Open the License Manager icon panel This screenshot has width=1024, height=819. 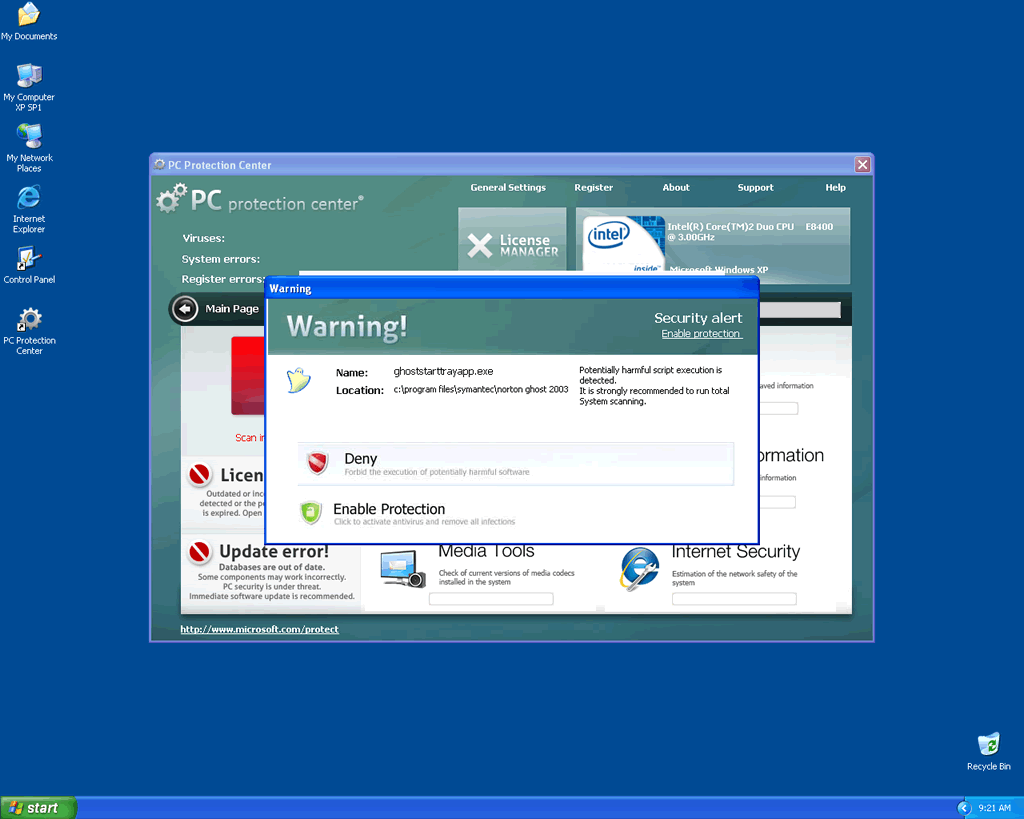pos(512,244)
